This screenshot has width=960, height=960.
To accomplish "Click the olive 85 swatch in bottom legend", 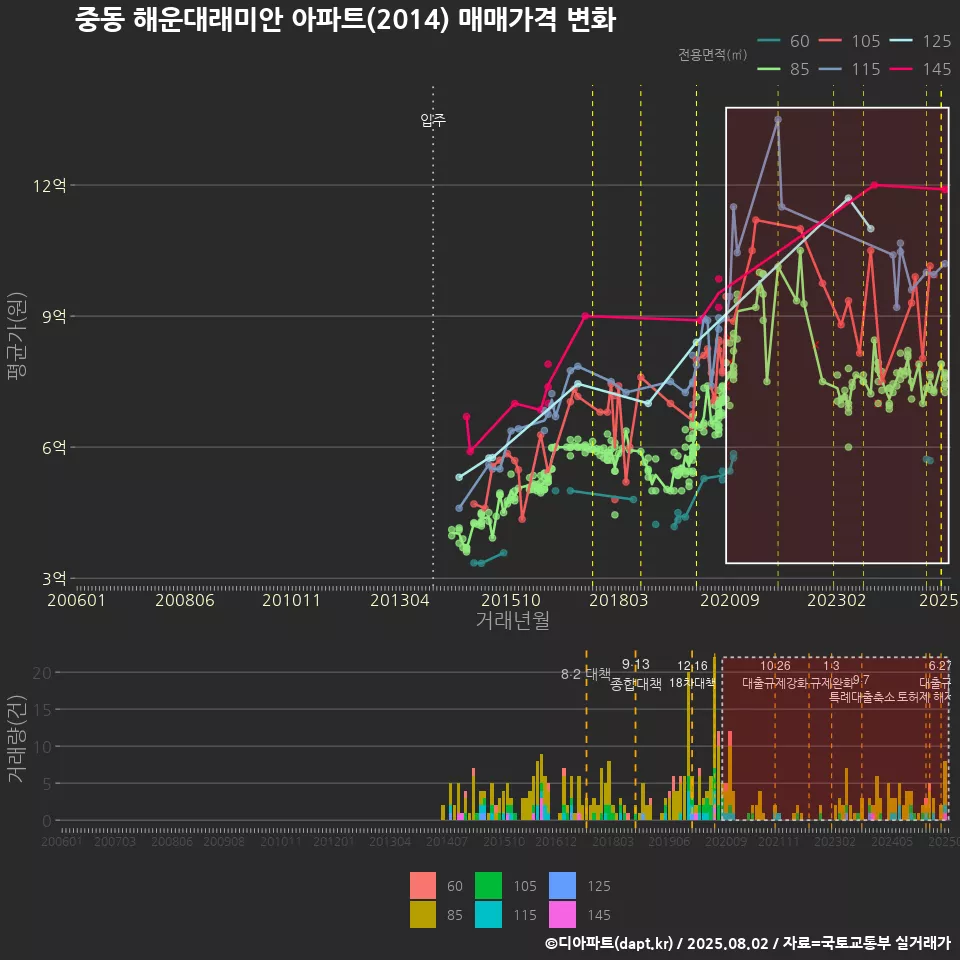I will pos(422,914).
